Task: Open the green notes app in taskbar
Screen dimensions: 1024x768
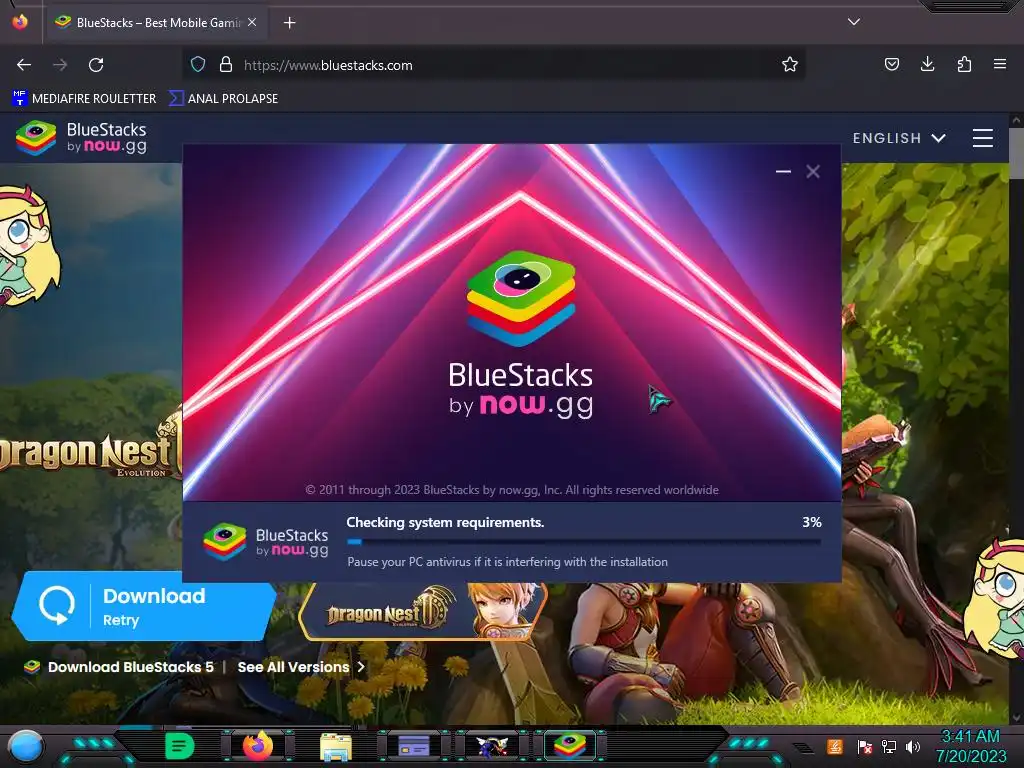Action: coord(180,746)
